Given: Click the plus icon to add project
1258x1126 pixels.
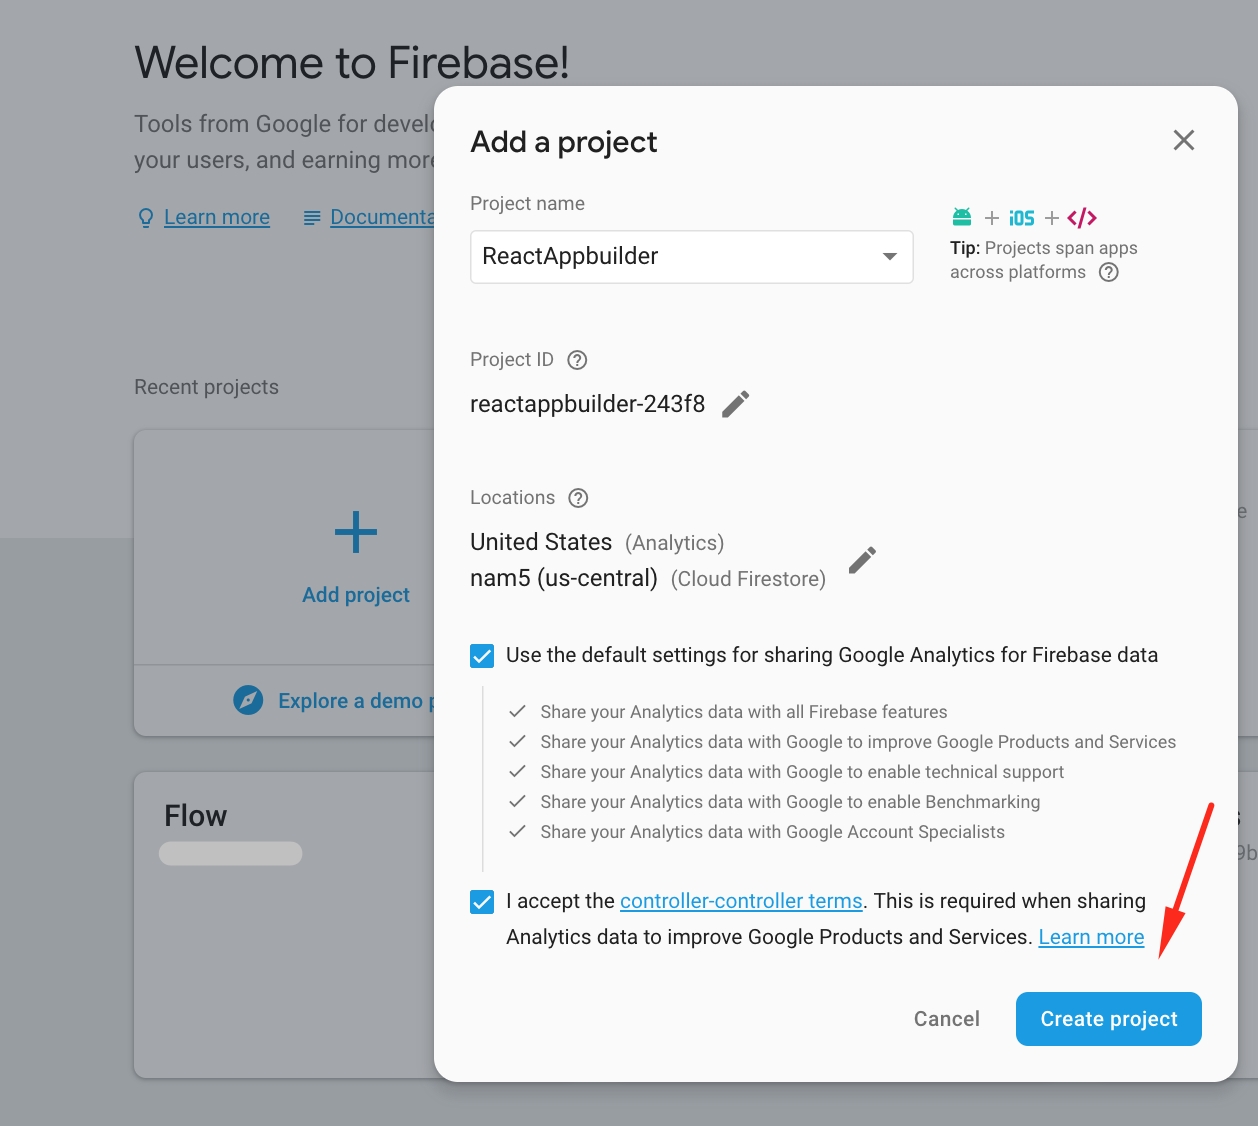Looking at the screenshot, I should (356, 532).
